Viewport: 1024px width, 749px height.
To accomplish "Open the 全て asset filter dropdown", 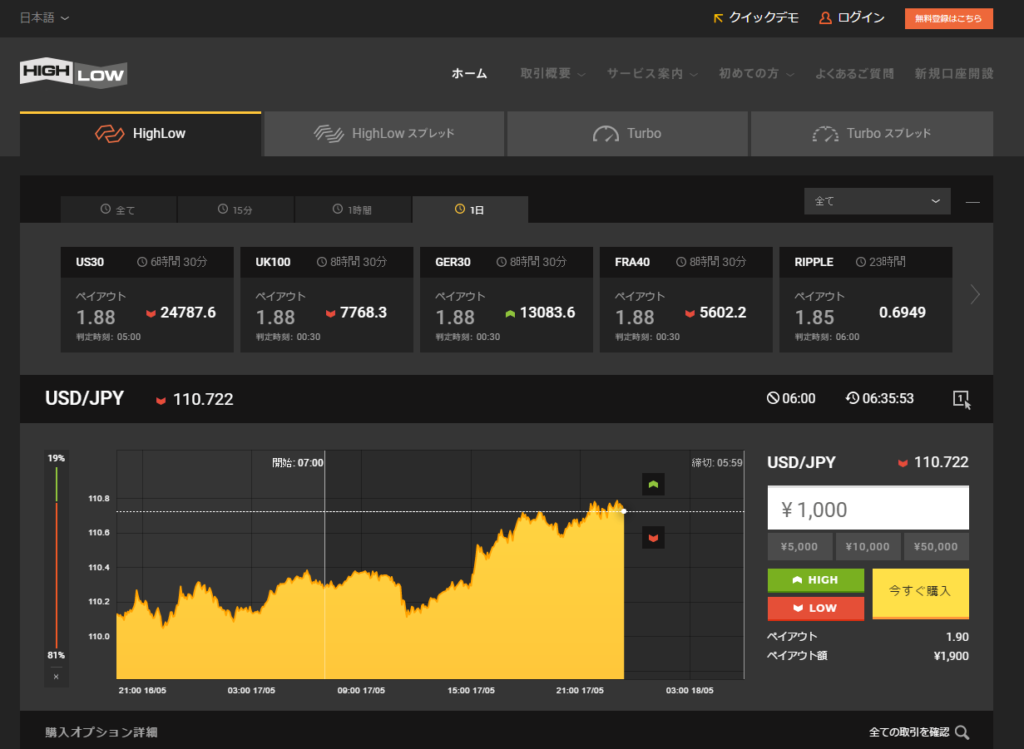I will click(877, 201).
